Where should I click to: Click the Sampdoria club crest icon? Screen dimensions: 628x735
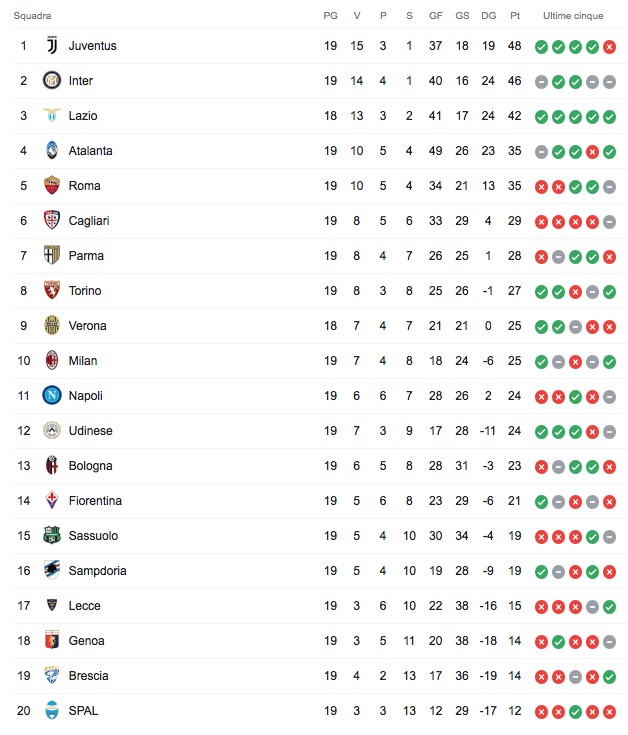click(52, 571)
